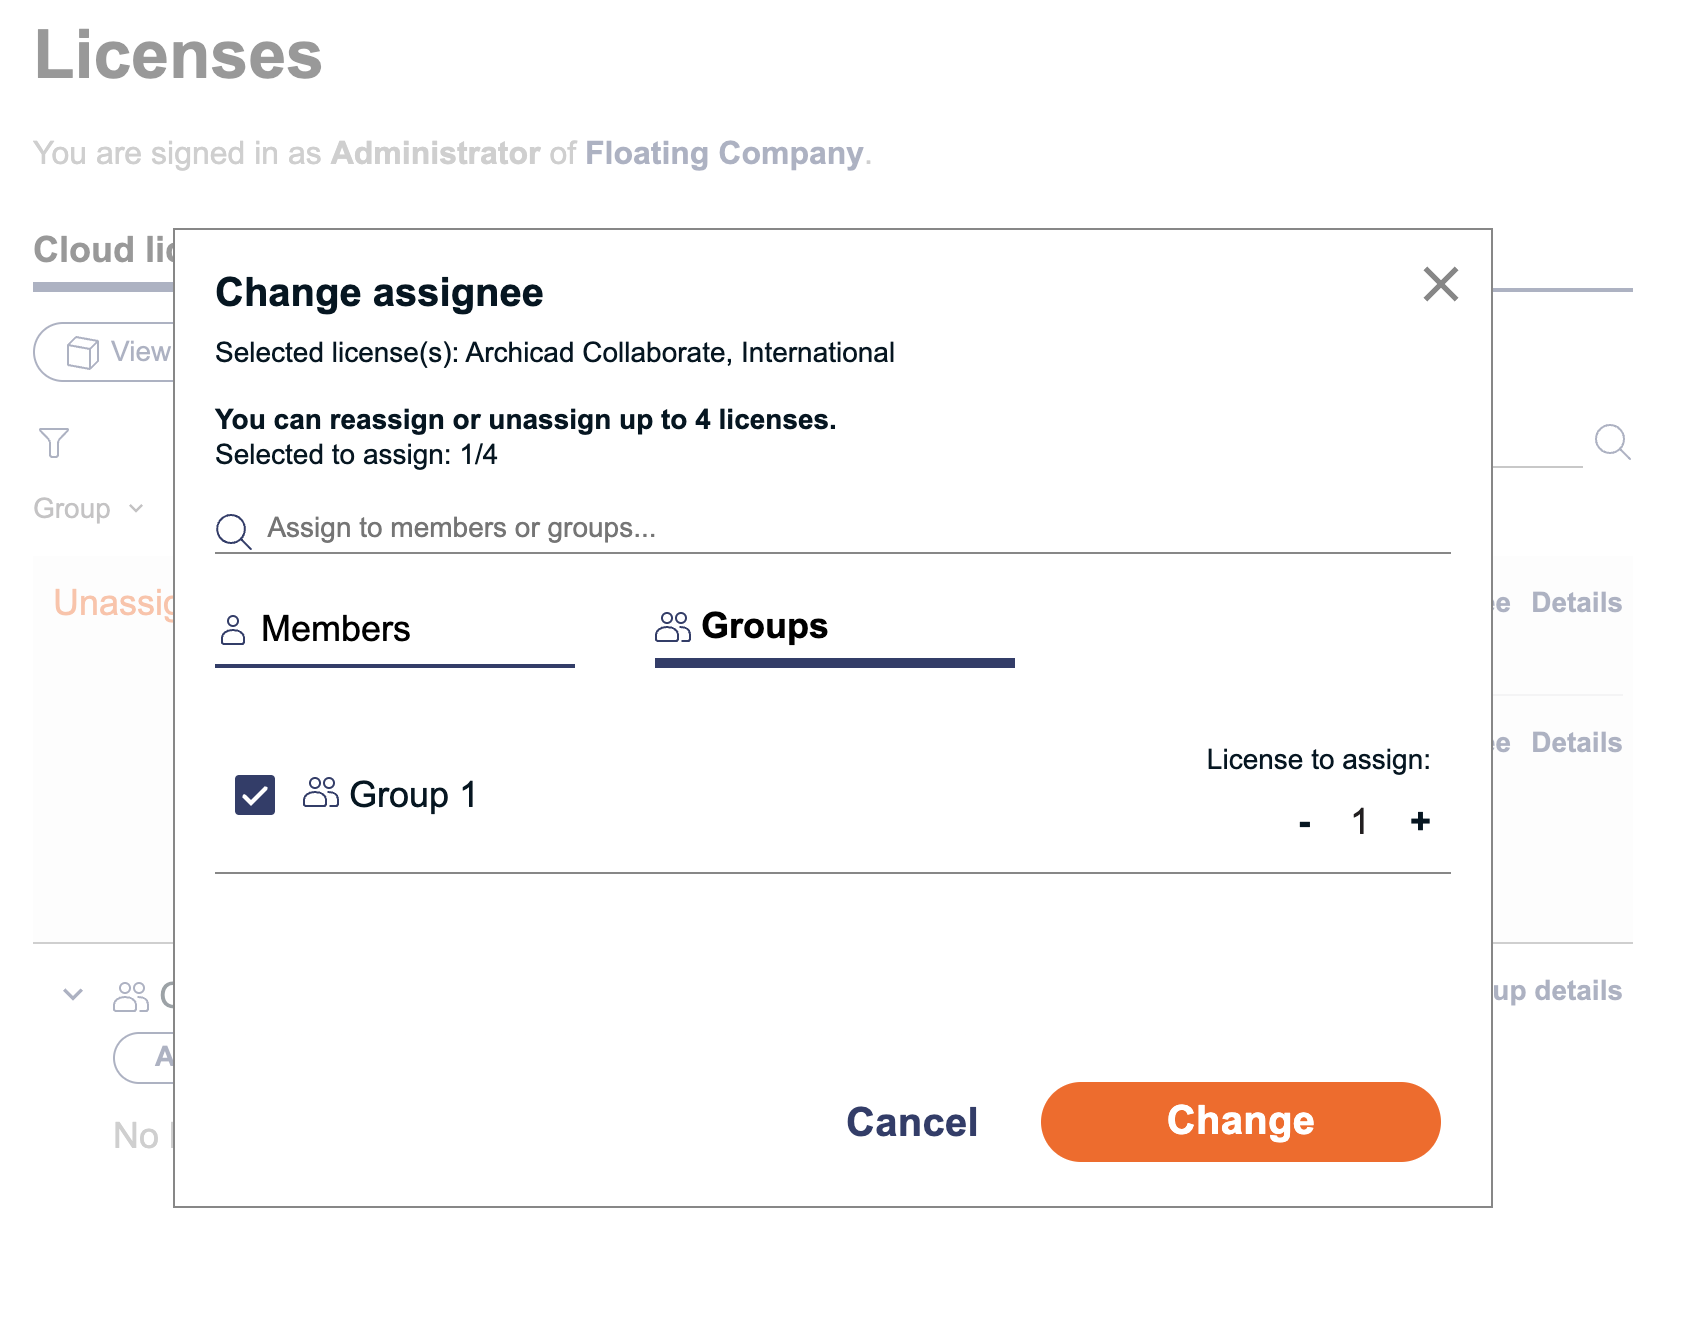Click the search magnifier icon in dialog
The image size is (1700, 1326).
point(233,531)
